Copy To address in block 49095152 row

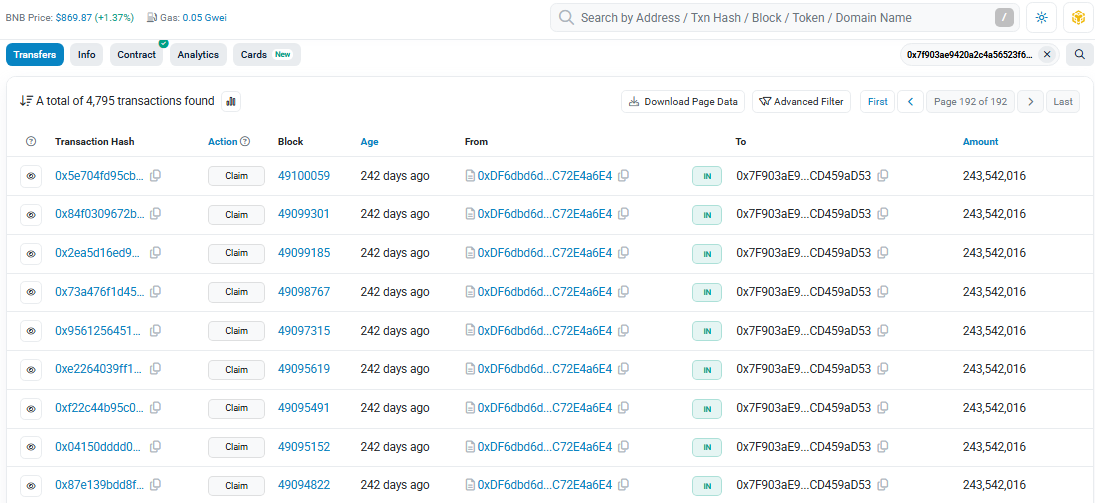(x=883, y=446)
